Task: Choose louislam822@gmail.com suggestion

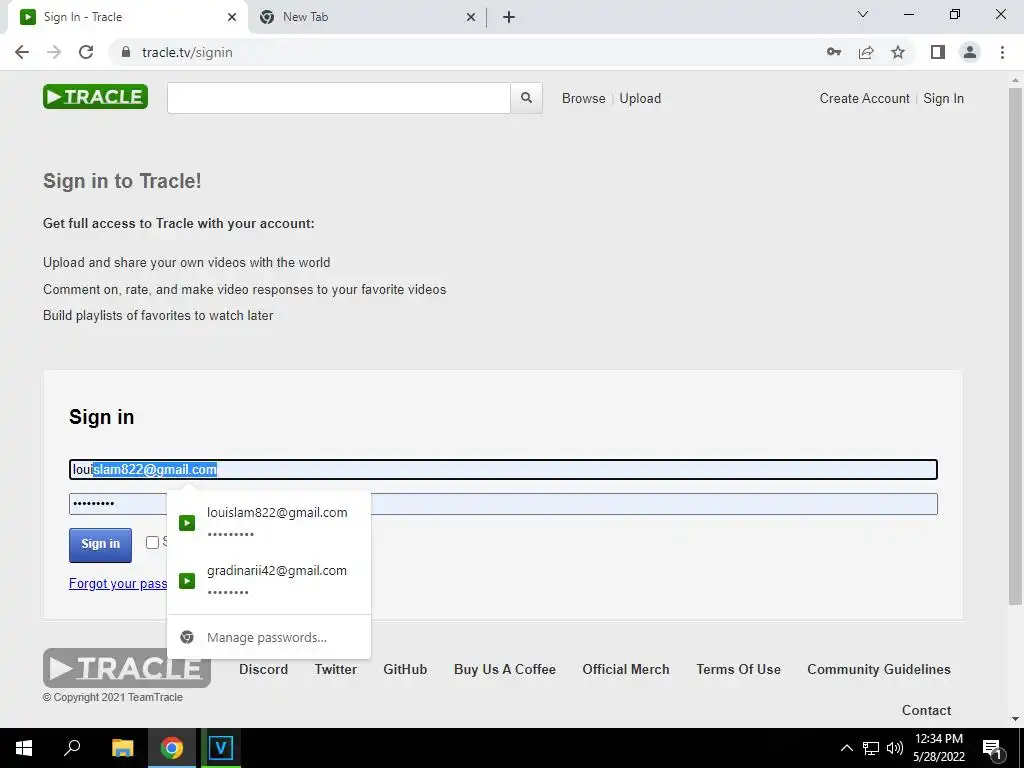Action: pos(269,522)
